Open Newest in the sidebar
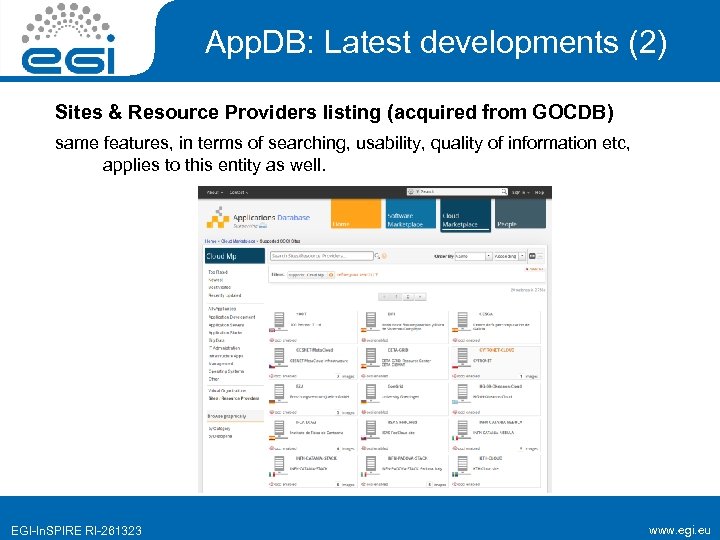The image size is (720, 540). [x=216, y=280]
